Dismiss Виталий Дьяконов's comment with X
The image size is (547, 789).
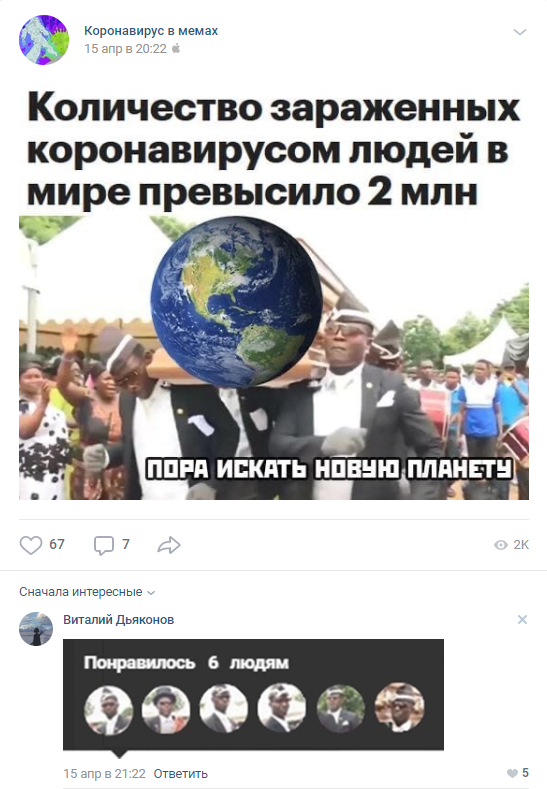[x=522, y=620]
